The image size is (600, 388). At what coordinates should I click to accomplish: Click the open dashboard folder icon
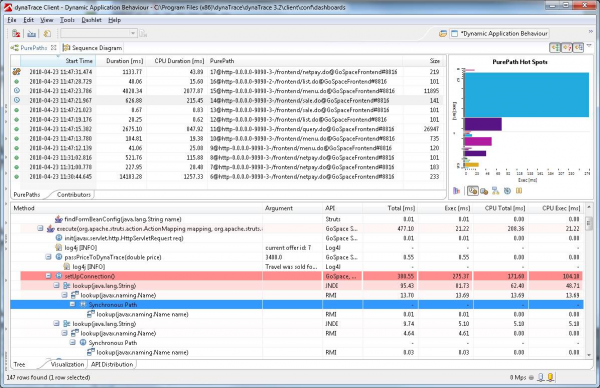443,34
